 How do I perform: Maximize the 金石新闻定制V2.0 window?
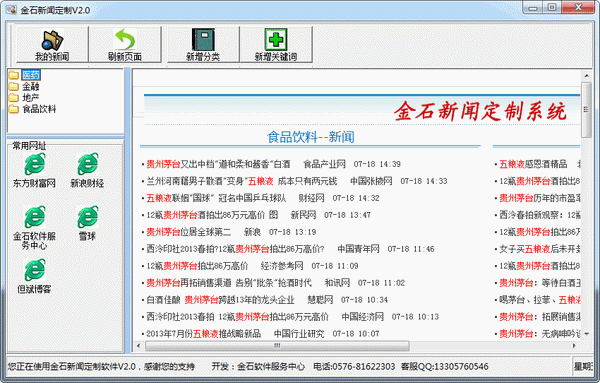pyautogui.click(x=552, y=8)
